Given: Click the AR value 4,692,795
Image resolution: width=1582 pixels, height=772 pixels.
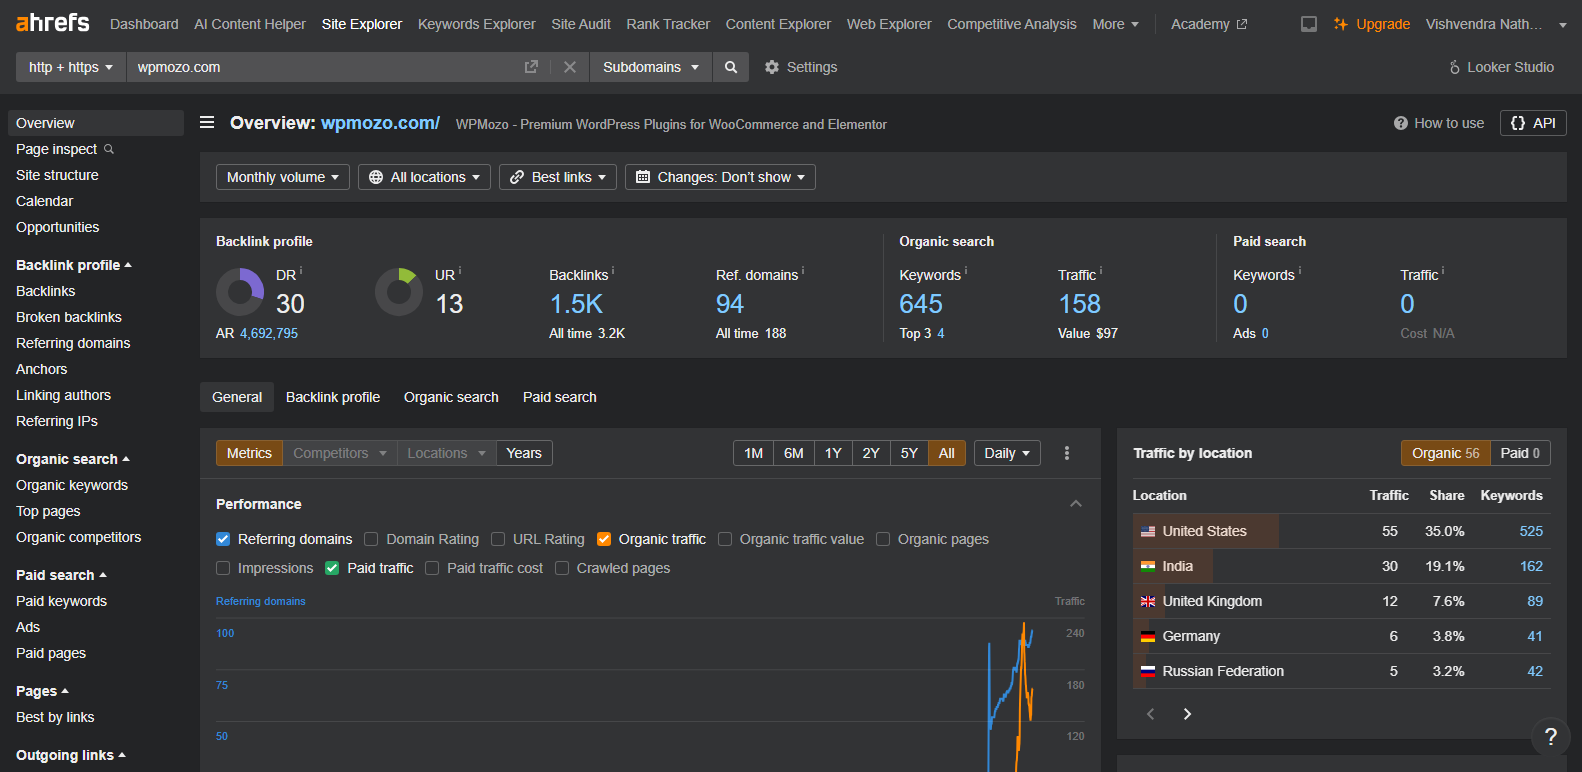Looking at the screenshot, I should point(269,333).
